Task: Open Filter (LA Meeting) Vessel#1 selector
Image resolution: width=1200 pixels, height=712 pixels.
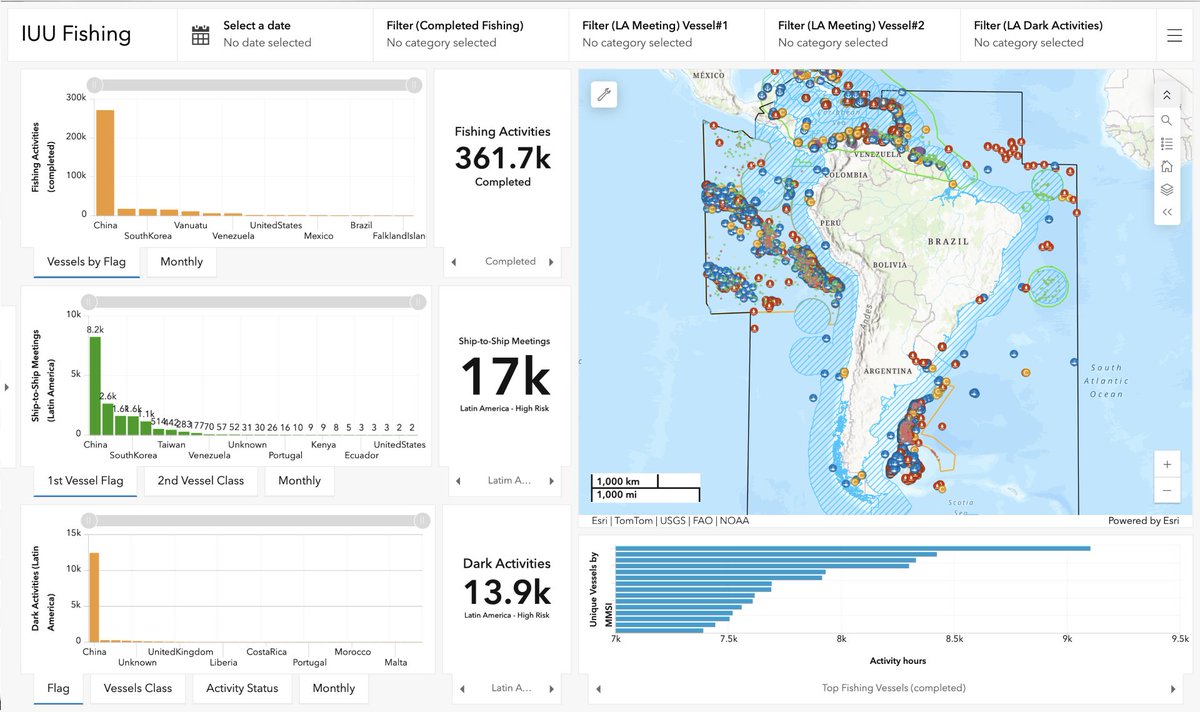Action: [668, 34]
